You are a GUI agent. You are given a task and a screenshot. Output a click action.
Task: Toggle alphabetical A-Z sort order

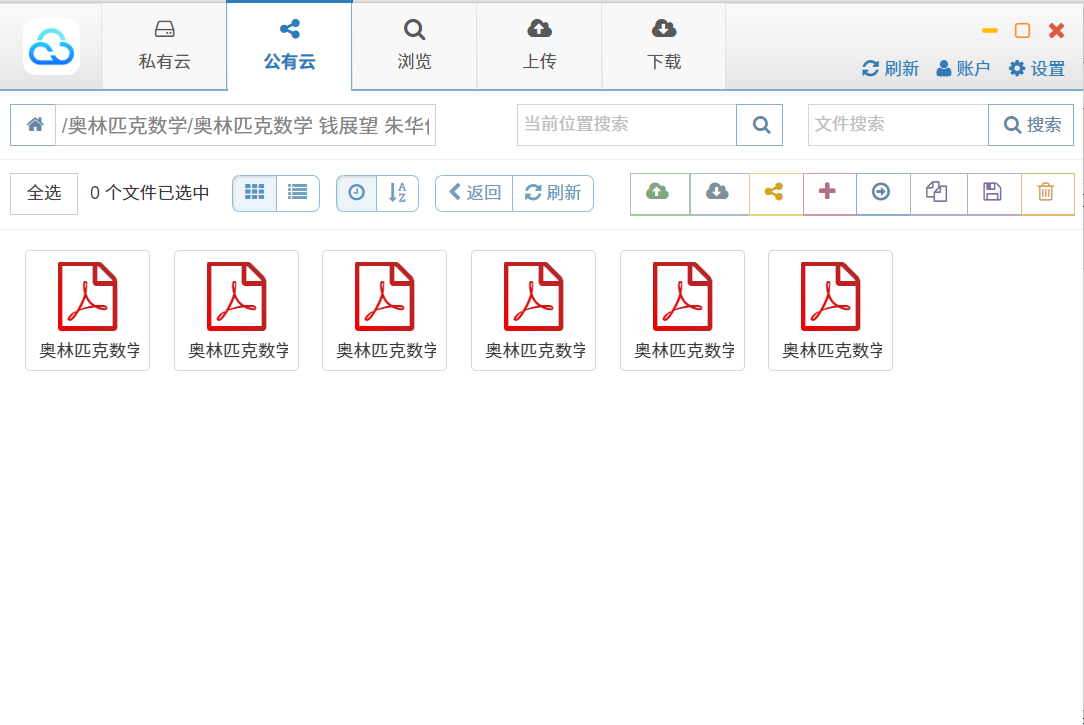tap(398, 193)
